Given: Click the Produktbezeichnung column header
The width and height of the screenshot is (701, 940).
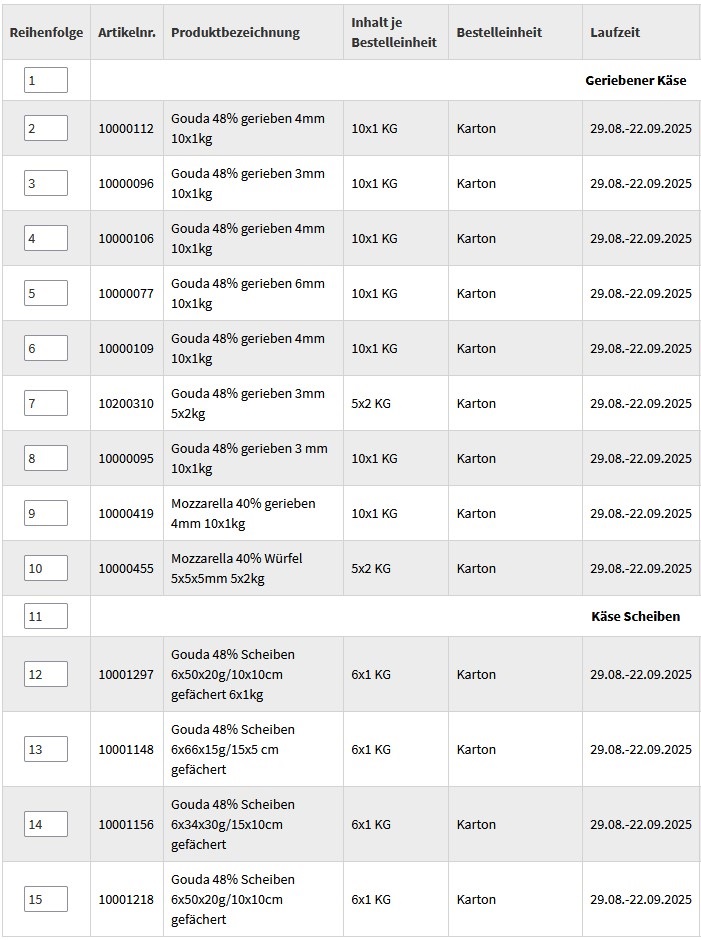Looking at the screenshot, I should point(235,32).
